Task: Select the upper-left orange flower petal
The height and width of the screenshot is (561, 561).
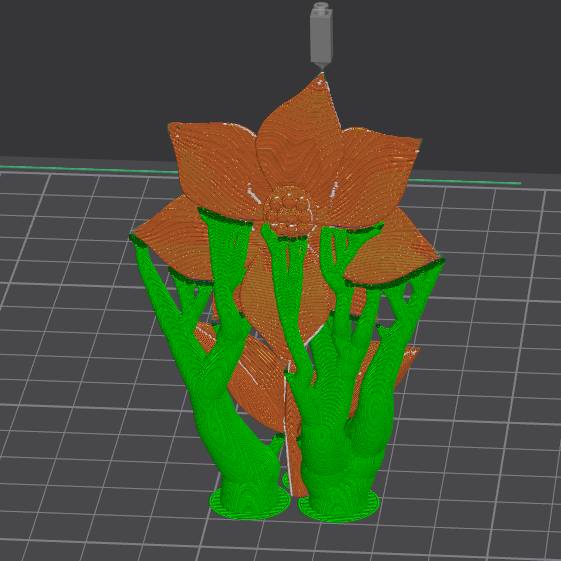Action: click(x=215, y=165)
